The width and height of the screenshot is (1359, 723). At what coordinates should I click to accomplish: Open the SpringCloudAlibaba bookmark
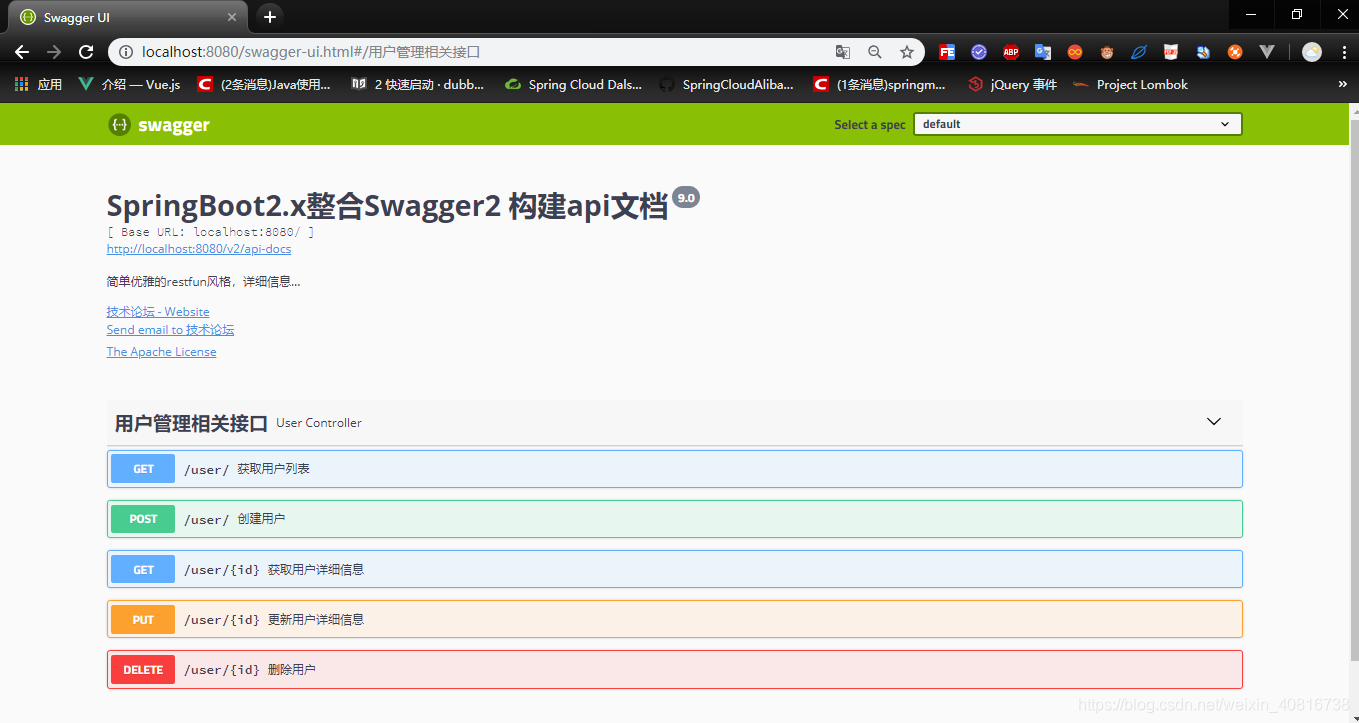(727, 85)
